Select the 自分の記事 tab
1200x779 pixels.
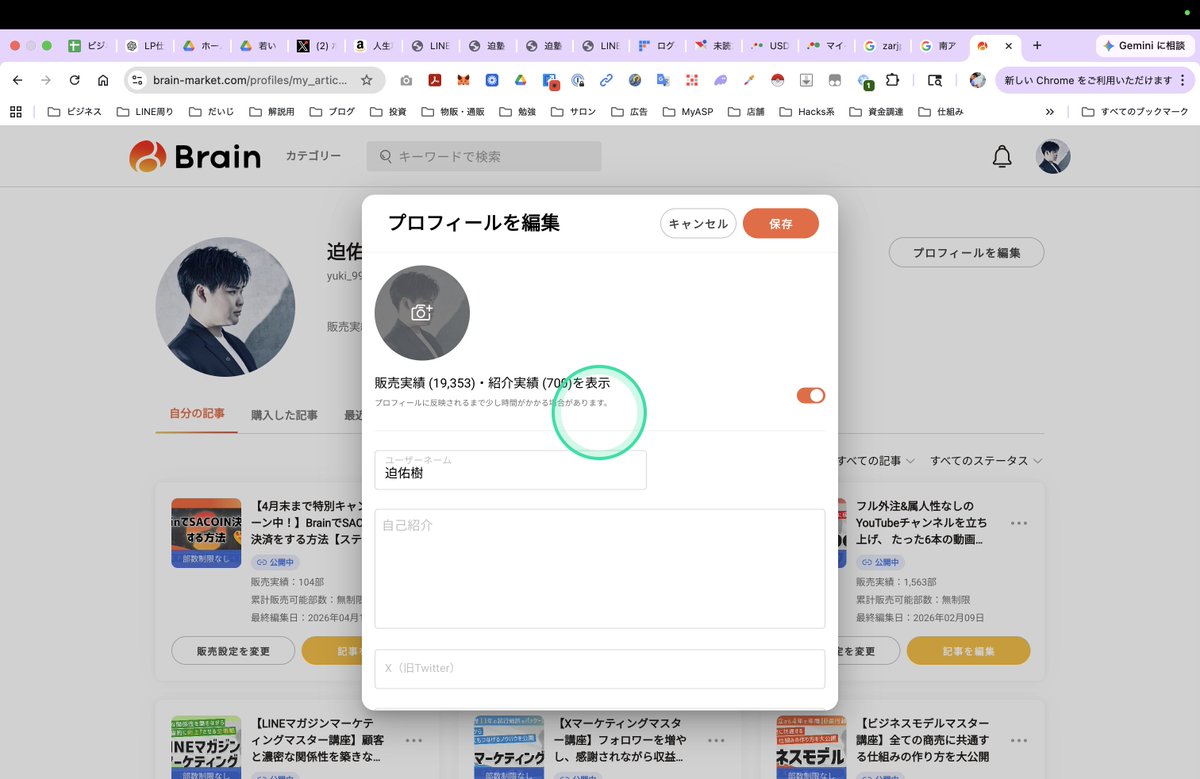coord(197,414)
